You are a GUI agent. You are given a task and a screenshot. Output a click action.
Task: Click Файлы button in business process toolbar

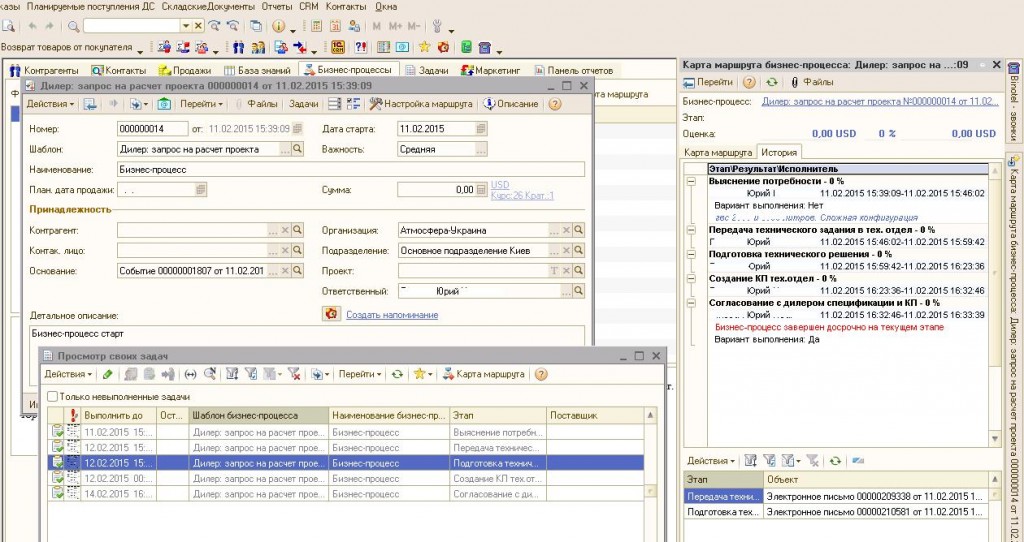click(257, 104)
